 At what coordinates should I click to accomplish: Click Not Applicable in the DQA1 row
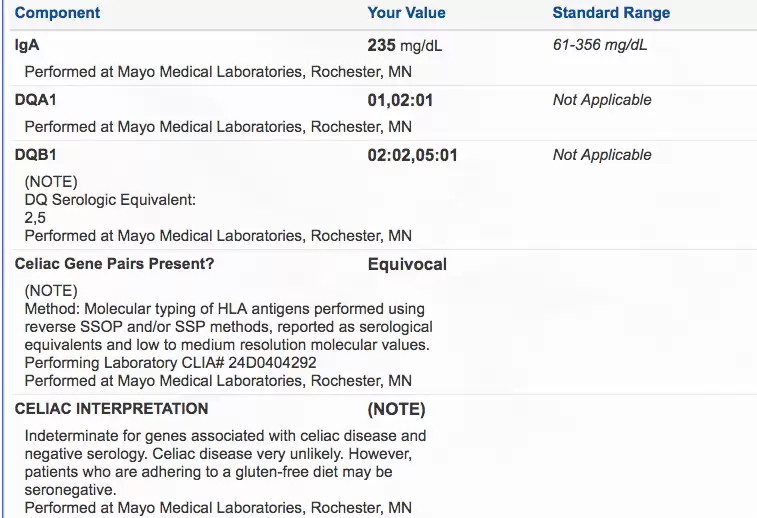pyautogui.click(x=601, y=100)
